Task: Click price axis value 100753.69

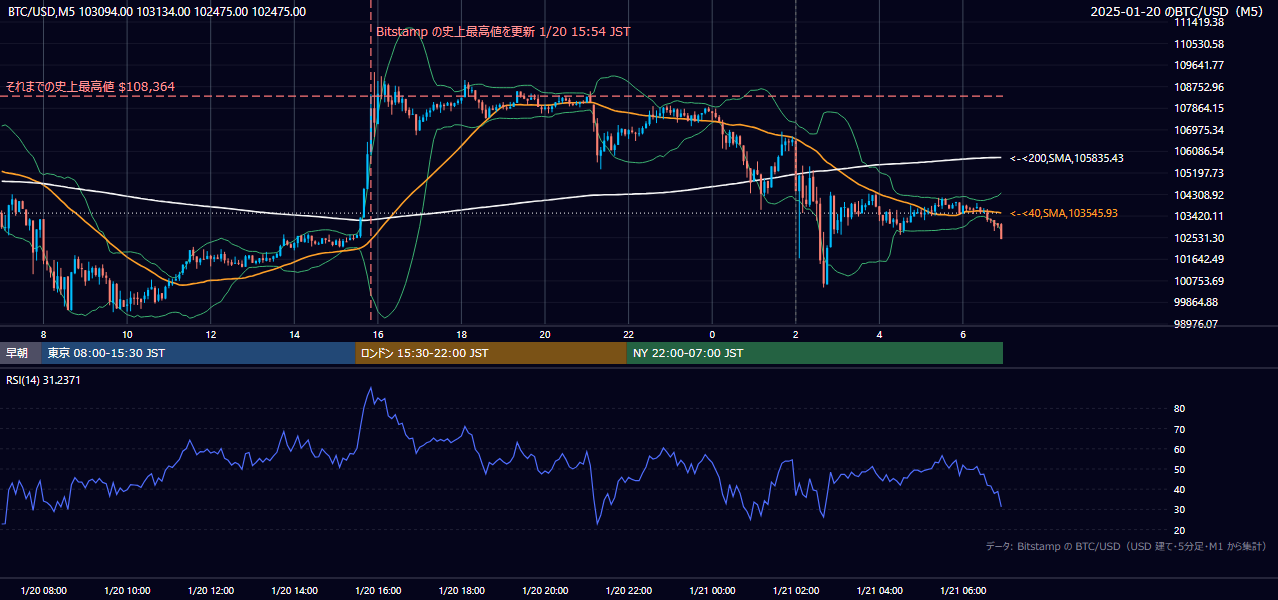Action: tap(1200, 281)
